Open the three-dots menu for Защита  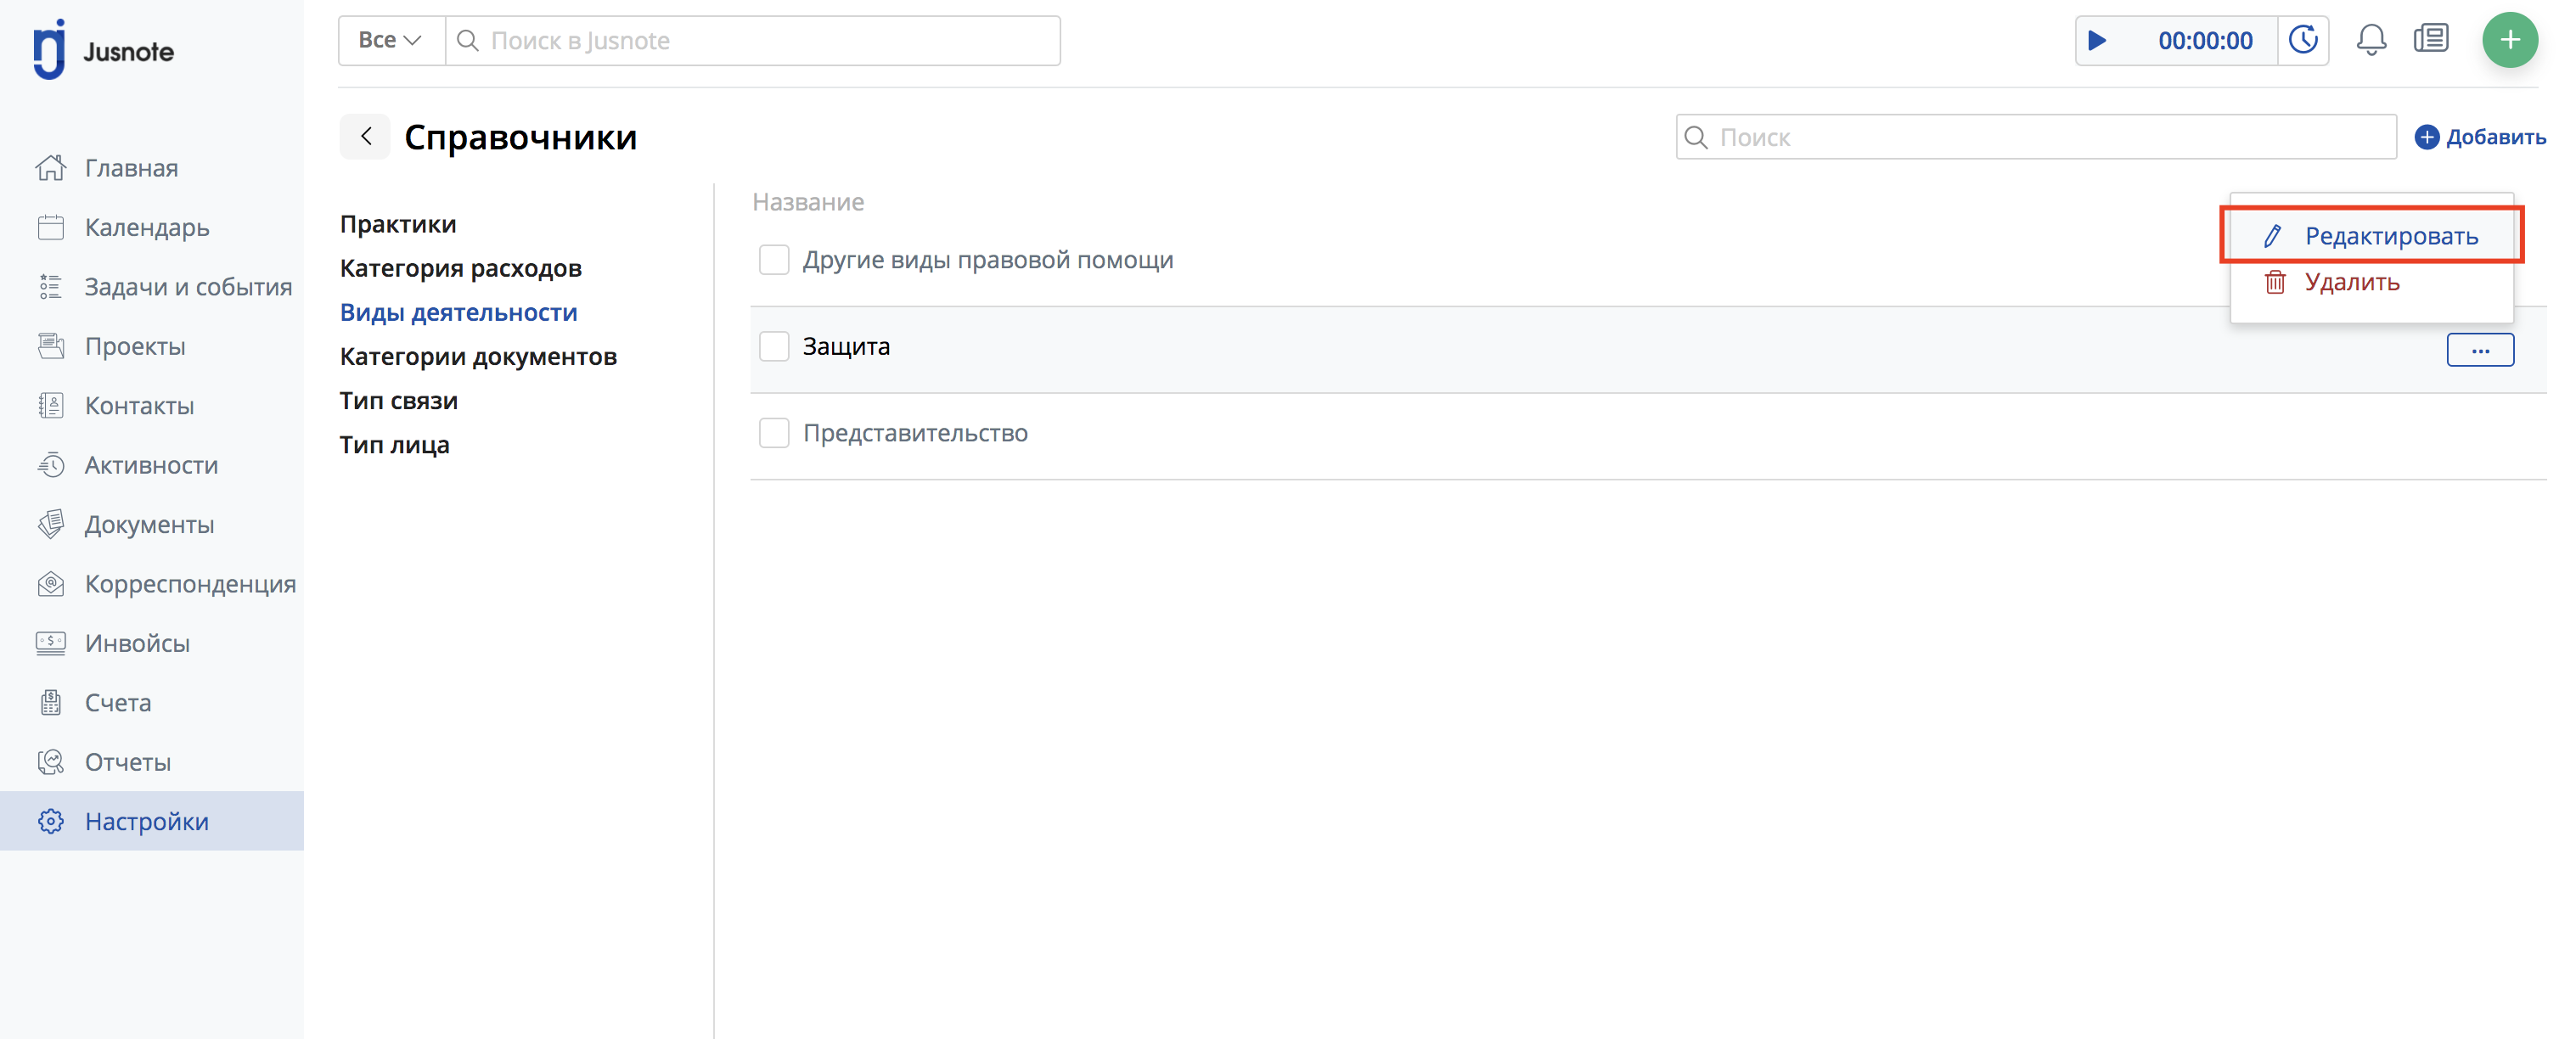coord(2479,350)
